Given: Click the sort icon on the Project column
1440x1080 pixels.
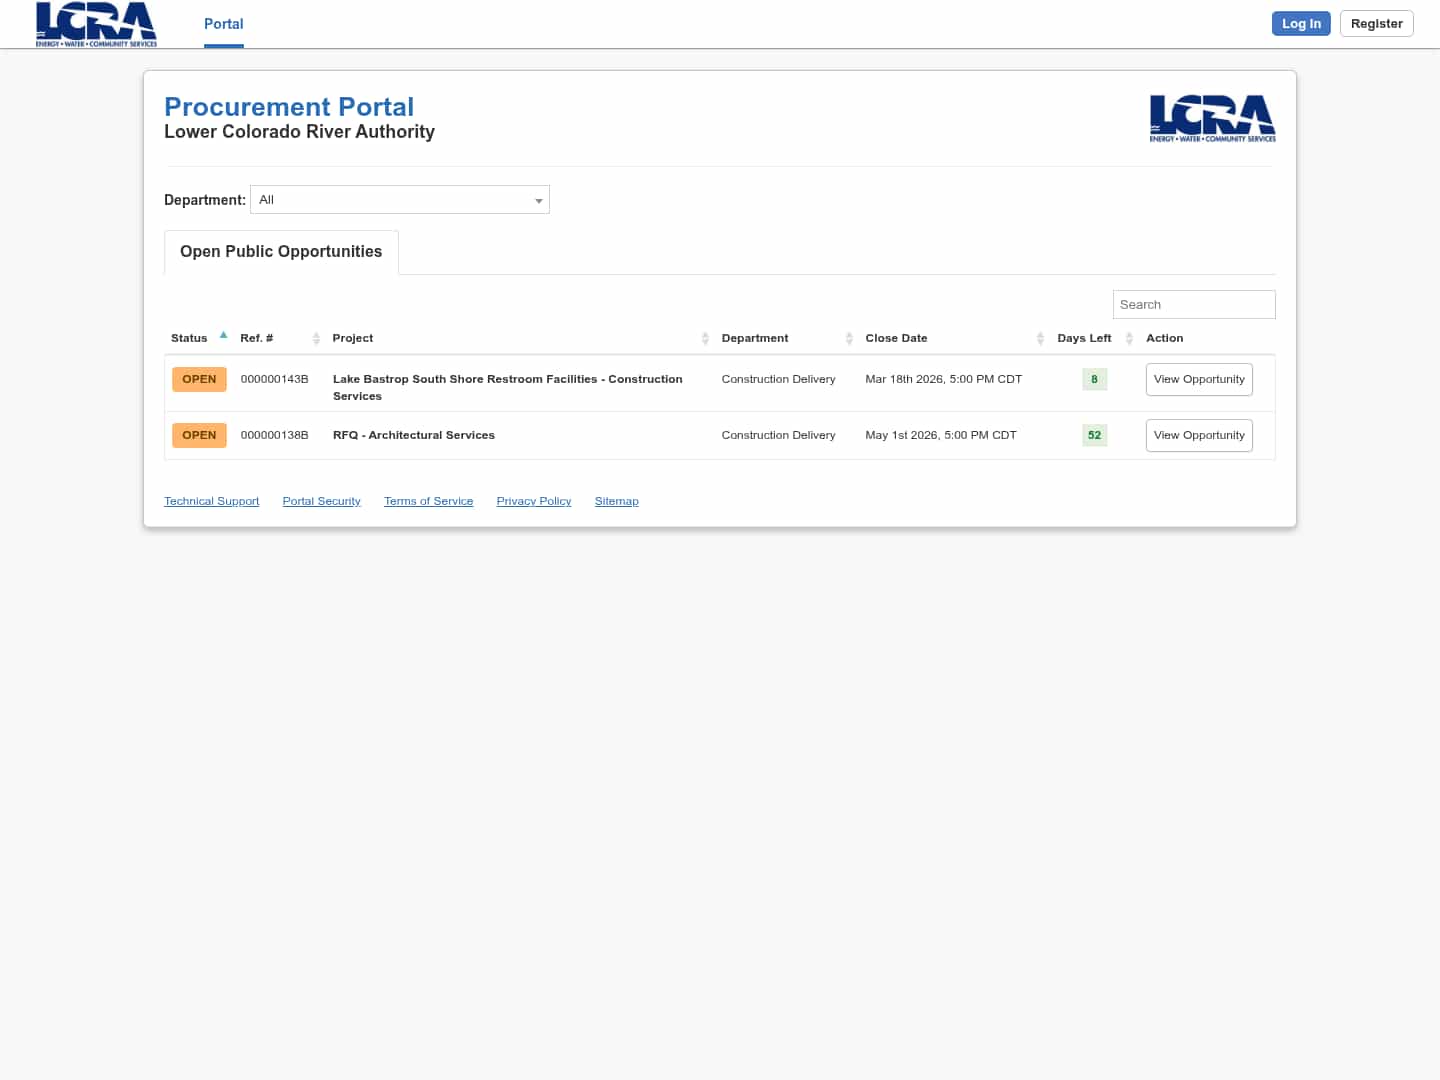Looking at the screenshot, I should [705, 338].
